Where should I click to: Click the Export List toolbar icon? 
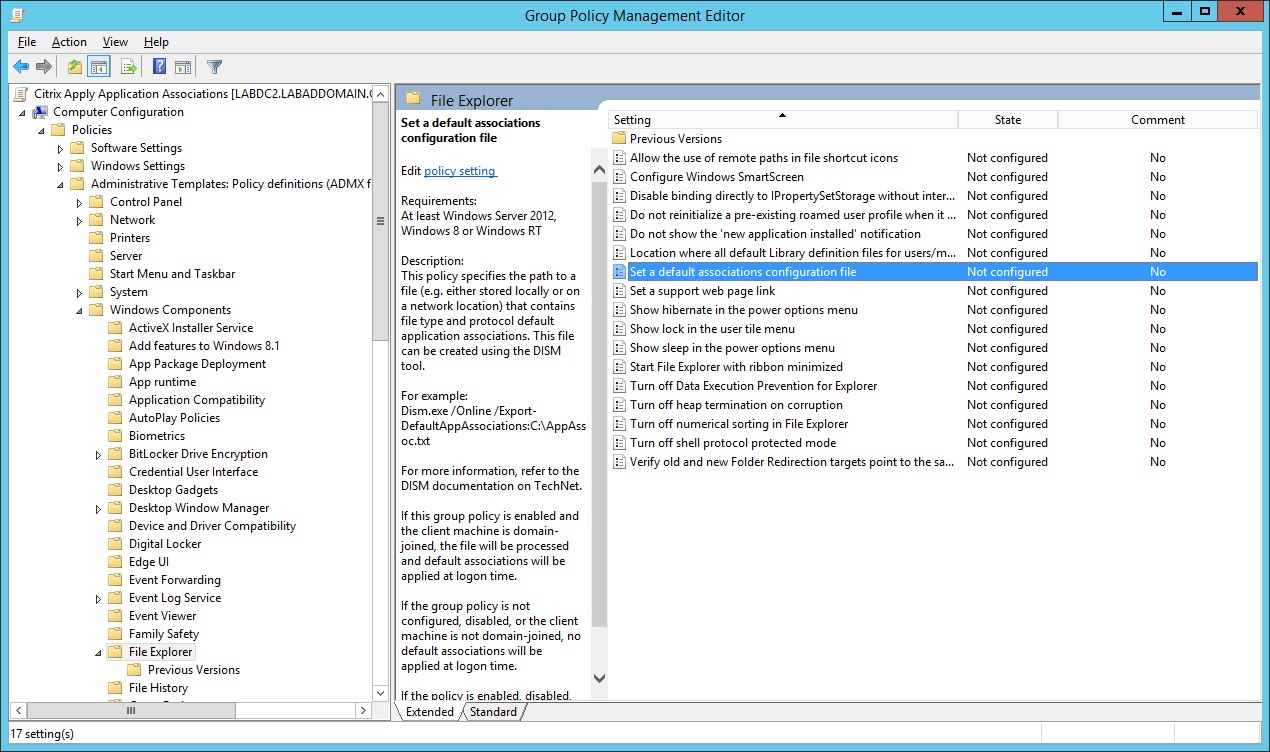point(128,67)
